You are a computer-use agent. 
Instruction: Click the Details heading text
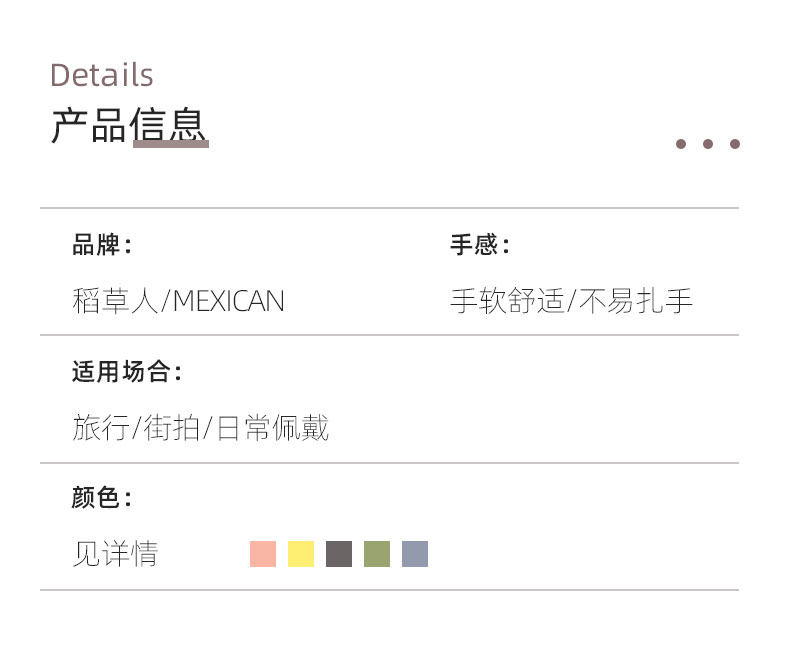click(101, 75)
